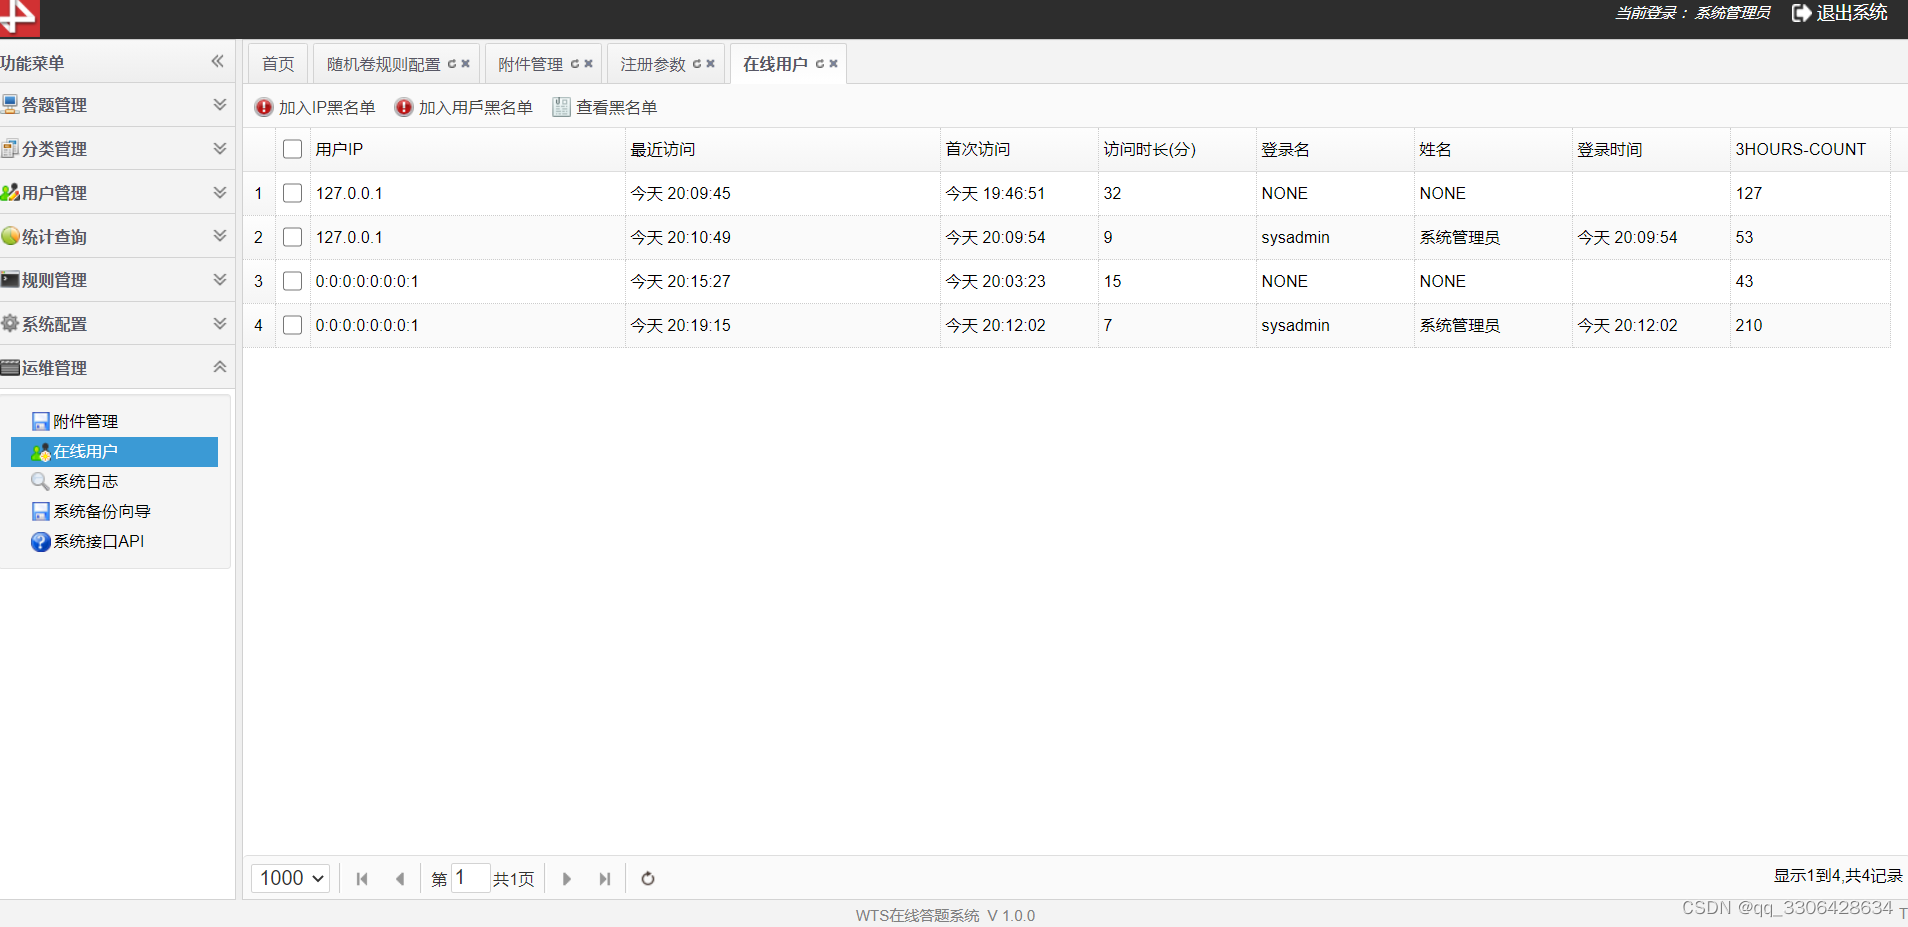Click the red logo icon at top-left
The image size is (1908, 927).
18,16
